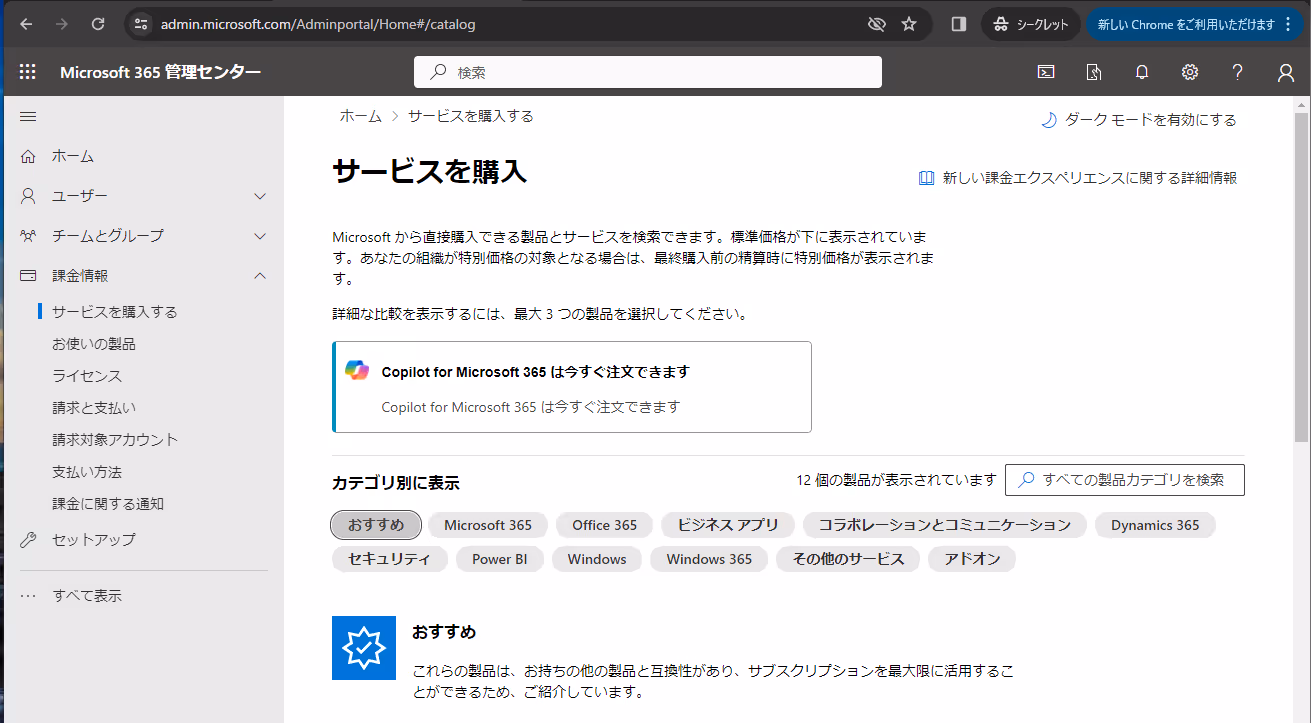
Task: Click the site information icon in address bar
Action: coord(141,24)
